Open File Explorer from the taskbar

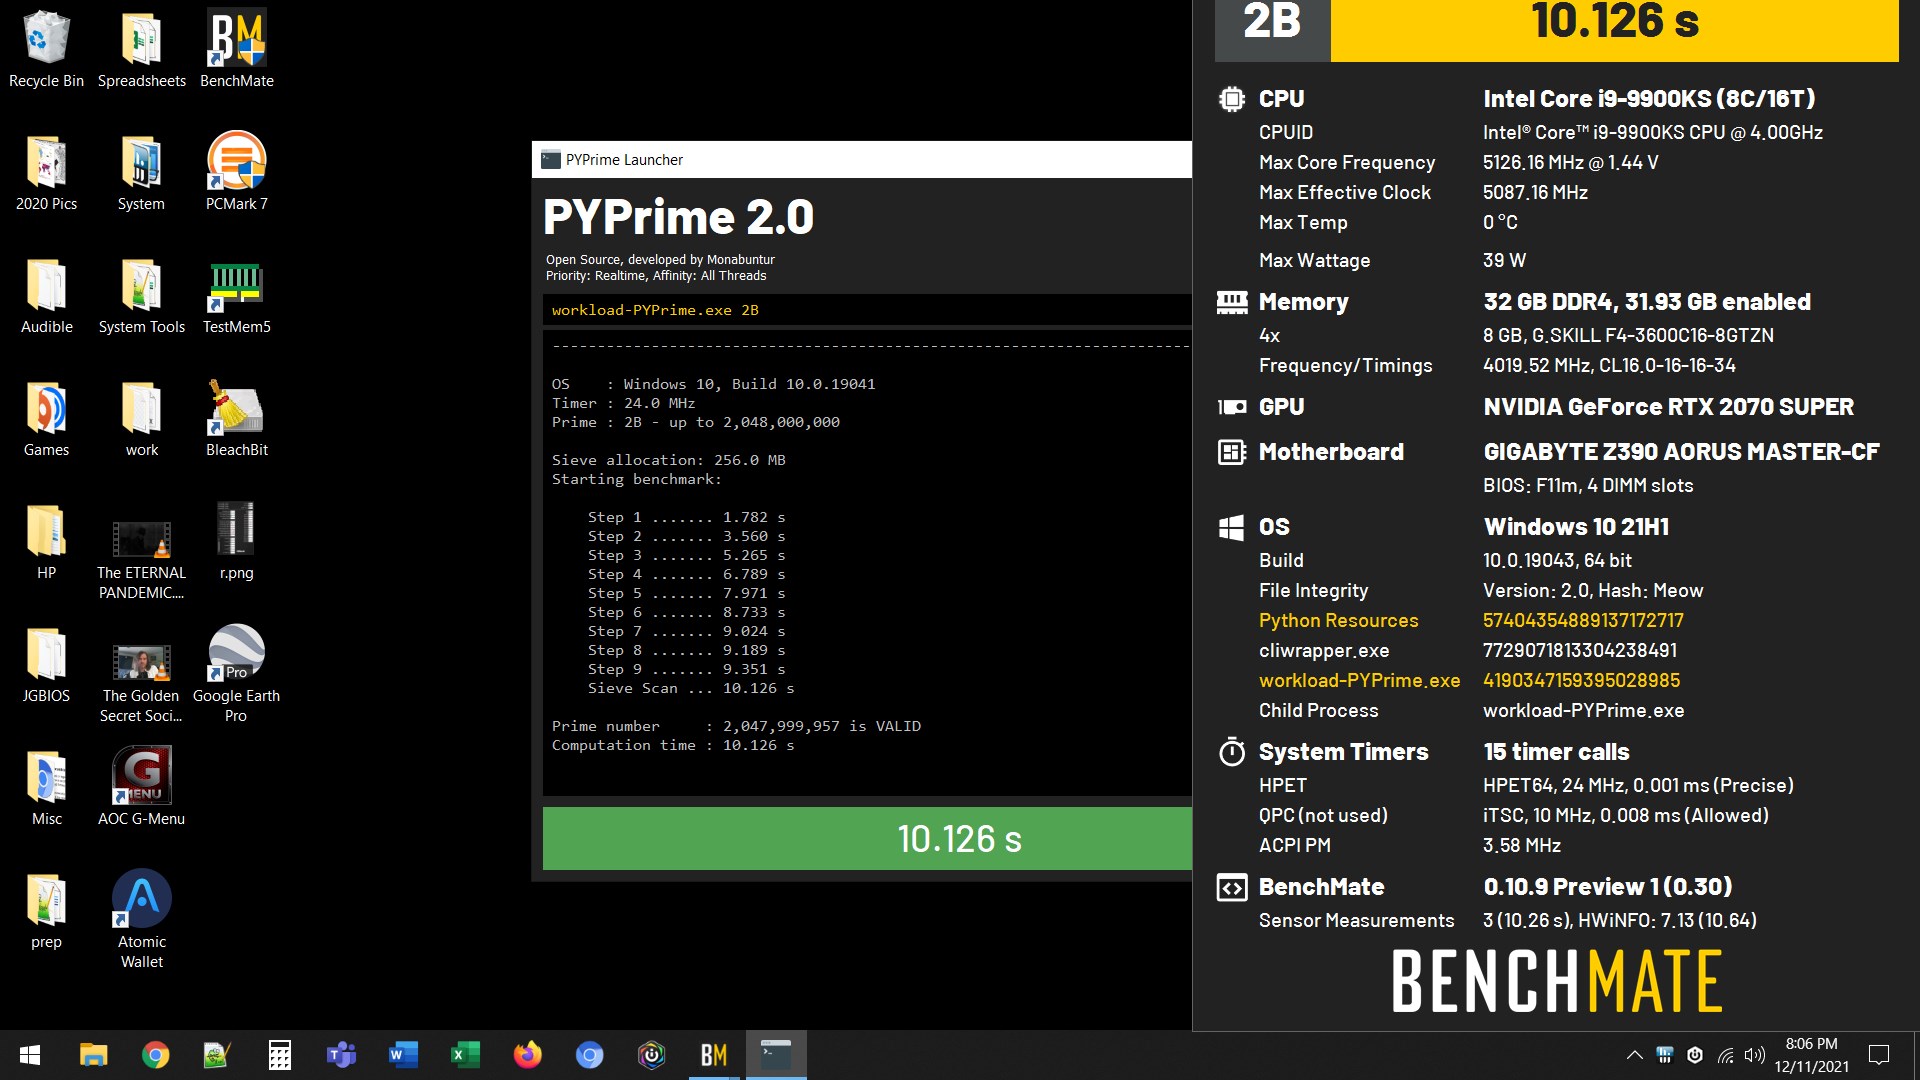[93, 1055]
